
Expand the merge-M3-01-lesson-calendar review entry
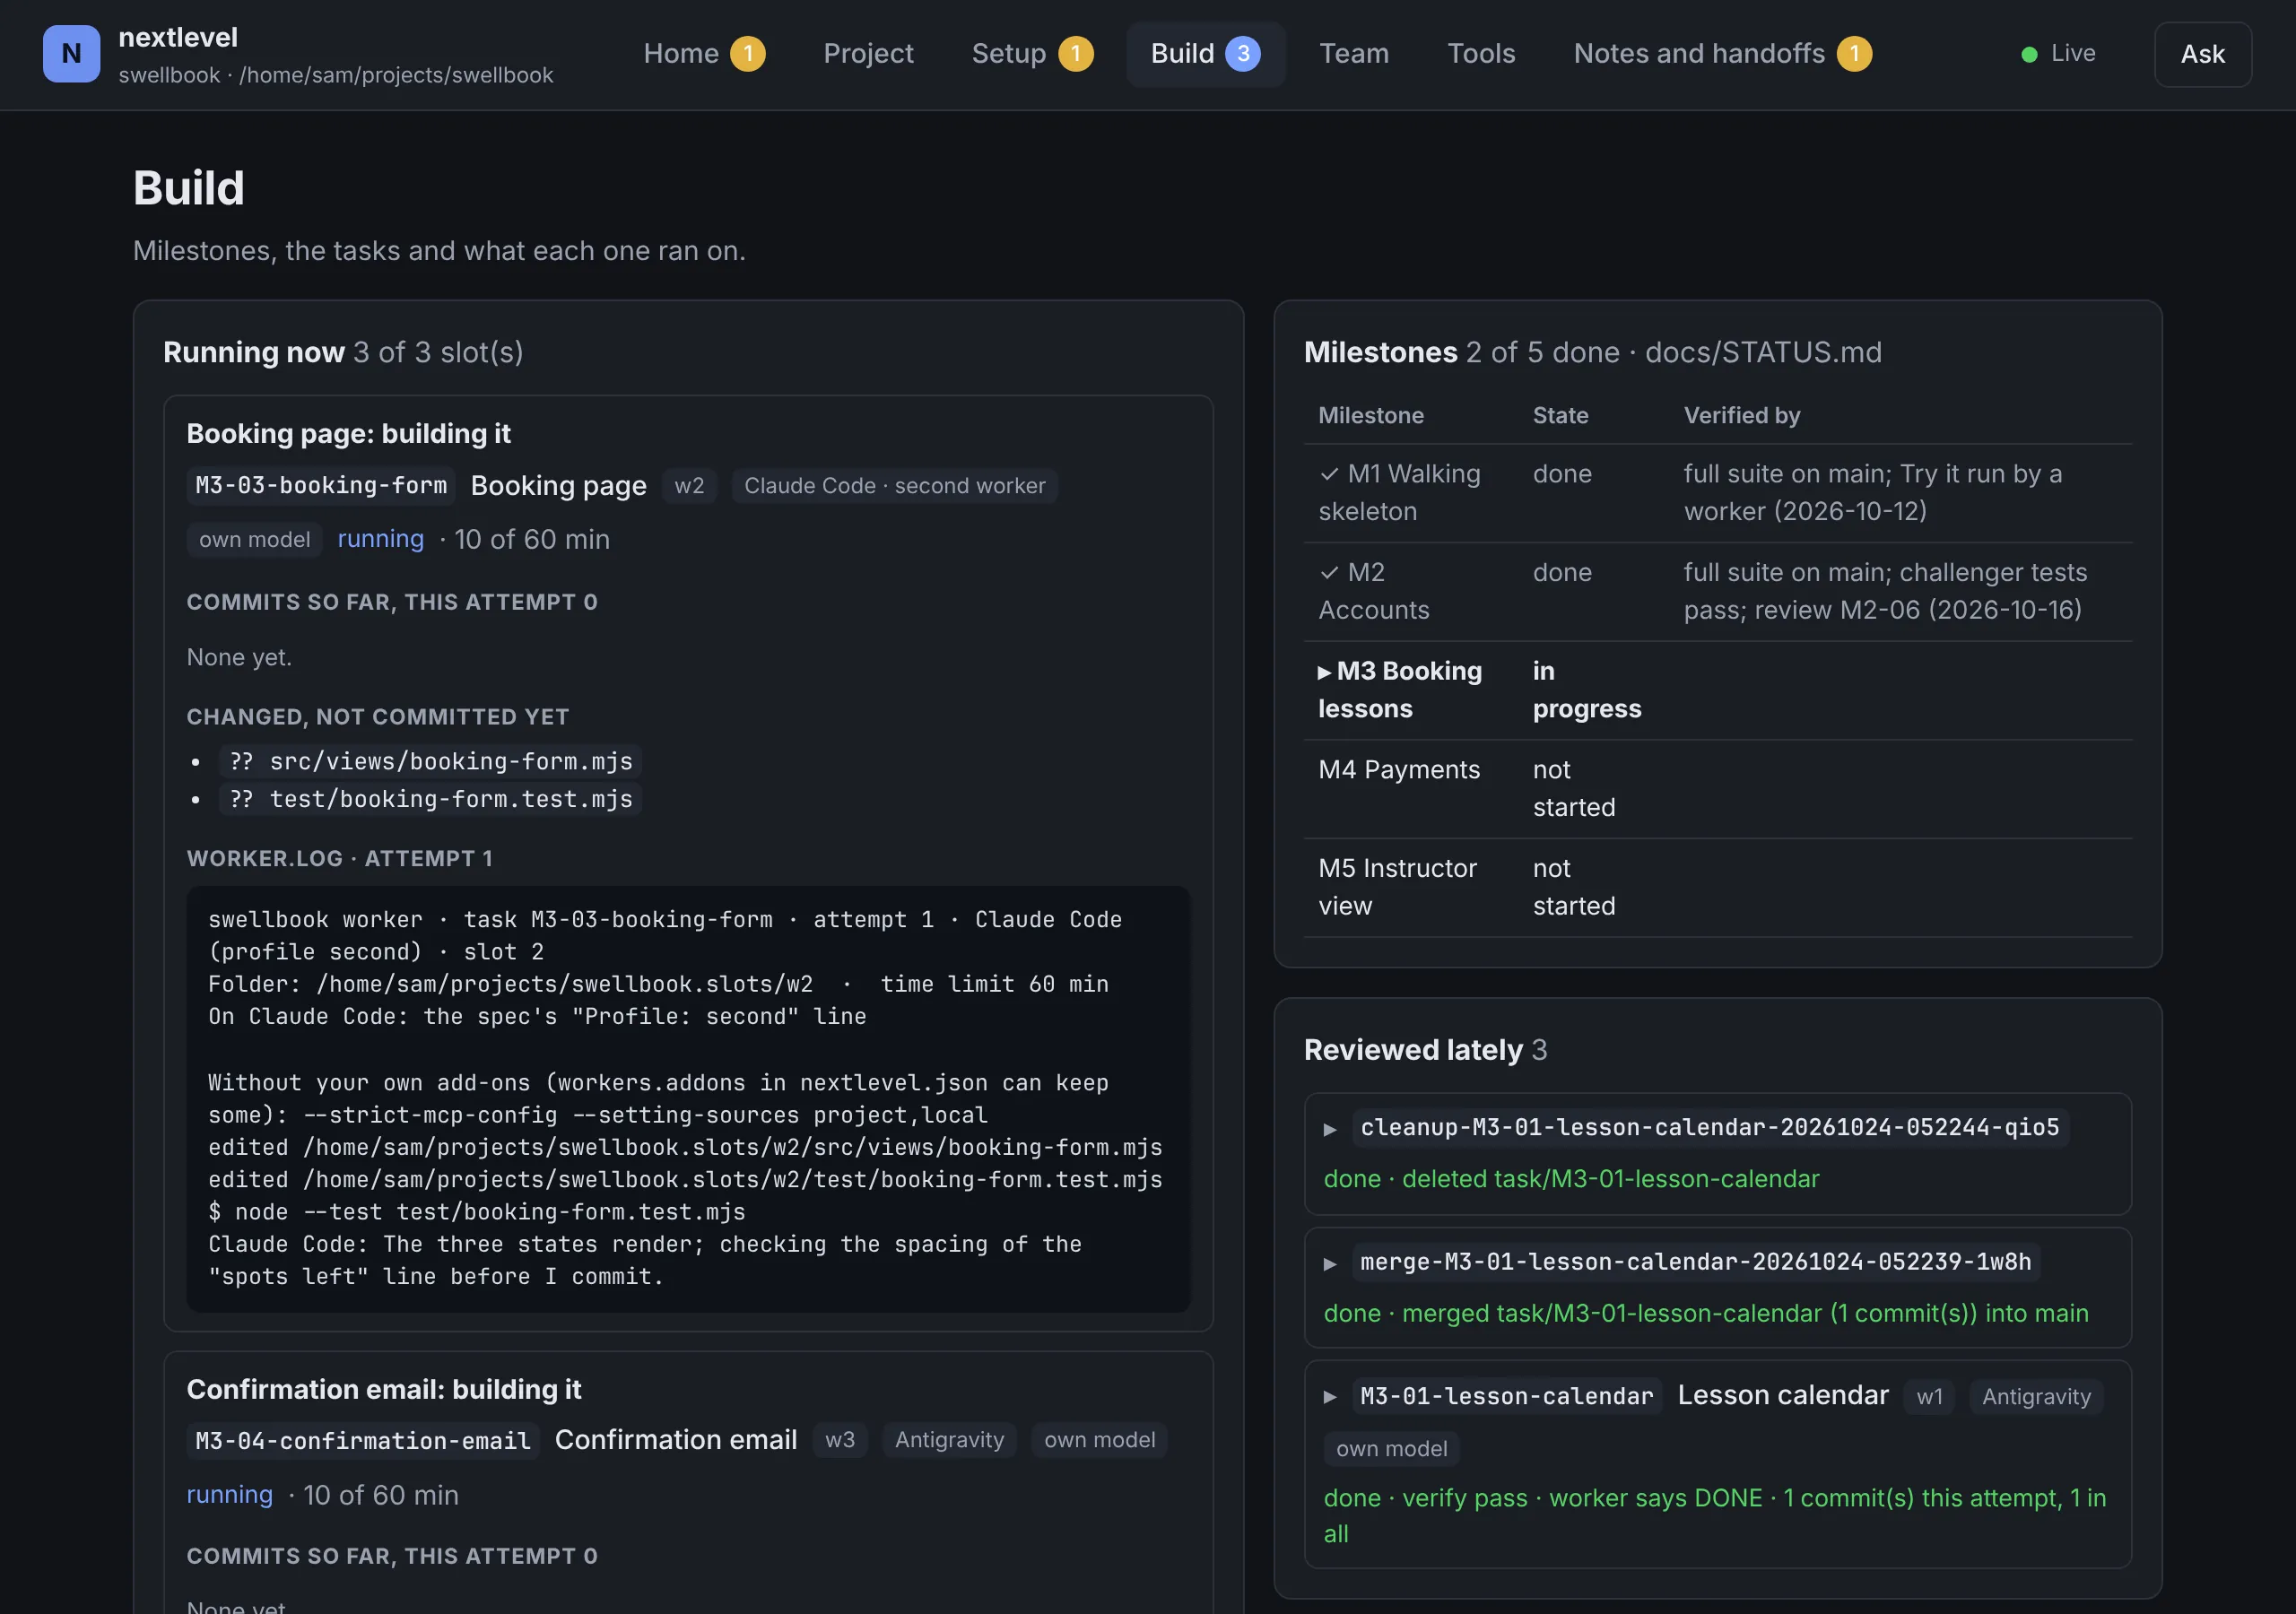tap(1330, 1263)
